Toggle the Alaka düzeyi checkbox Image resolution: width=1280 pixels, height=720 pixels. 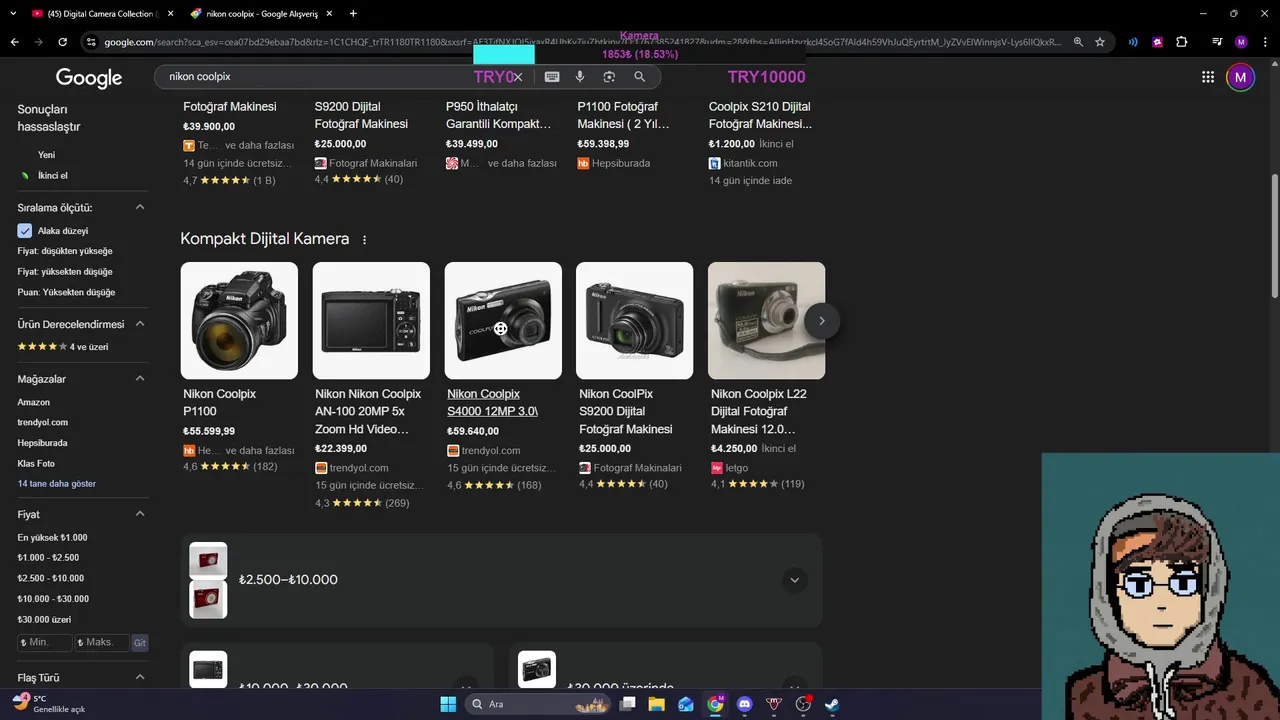tap(25, 231)
